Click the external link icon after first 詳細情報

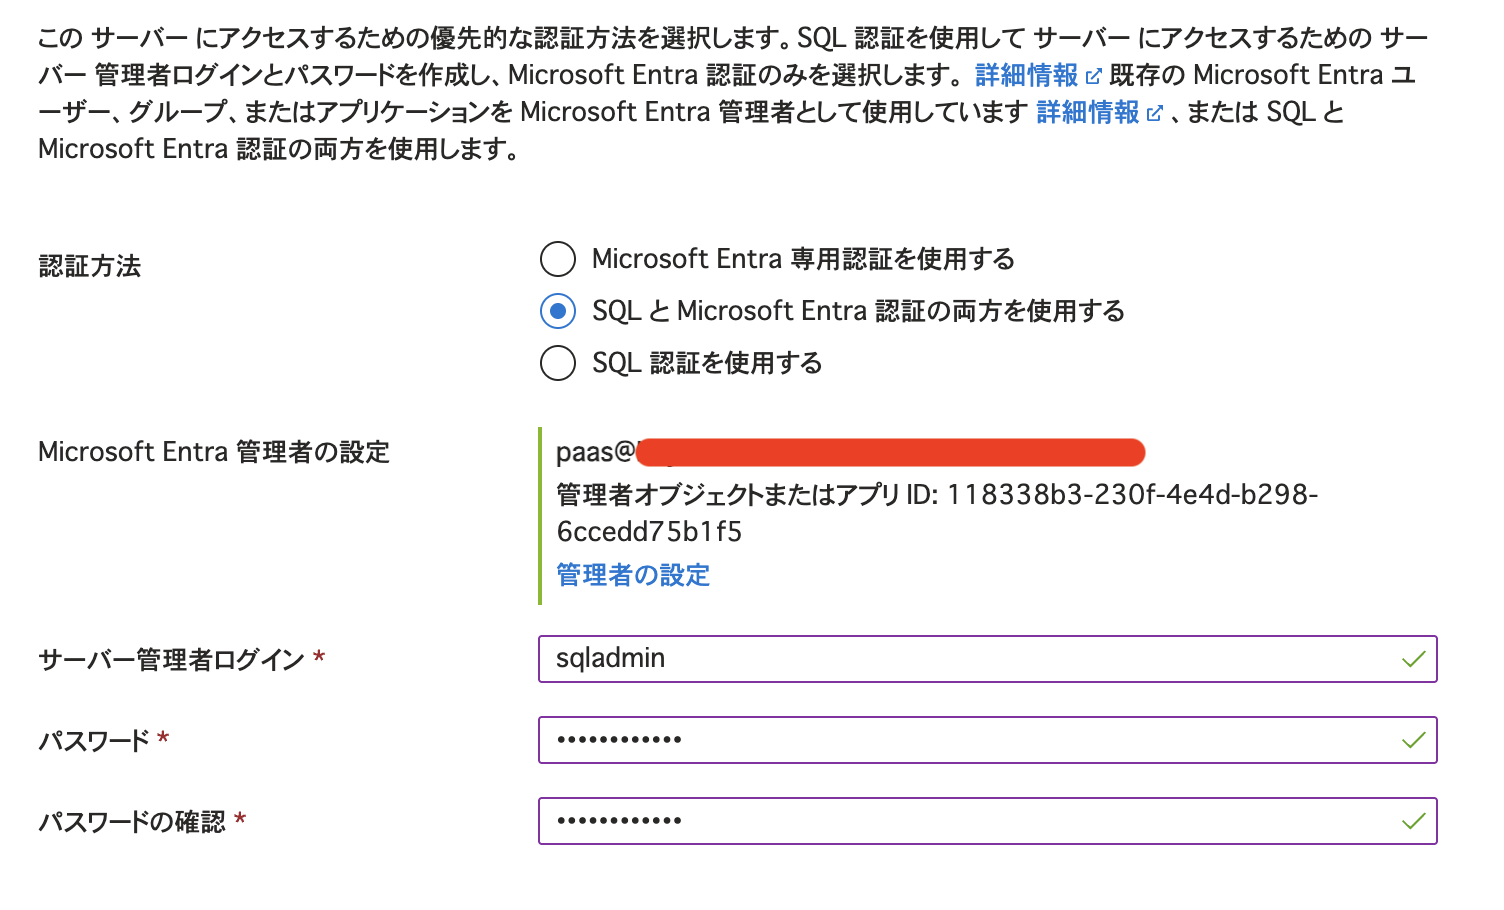[1095, 74]
